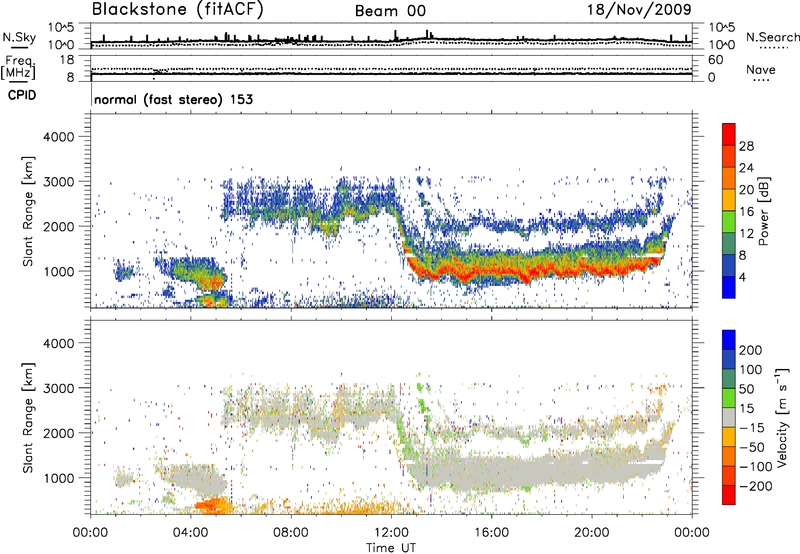Click the bright green segment of Velocity colorbar
Screen dimensions: 800x554
729,398
